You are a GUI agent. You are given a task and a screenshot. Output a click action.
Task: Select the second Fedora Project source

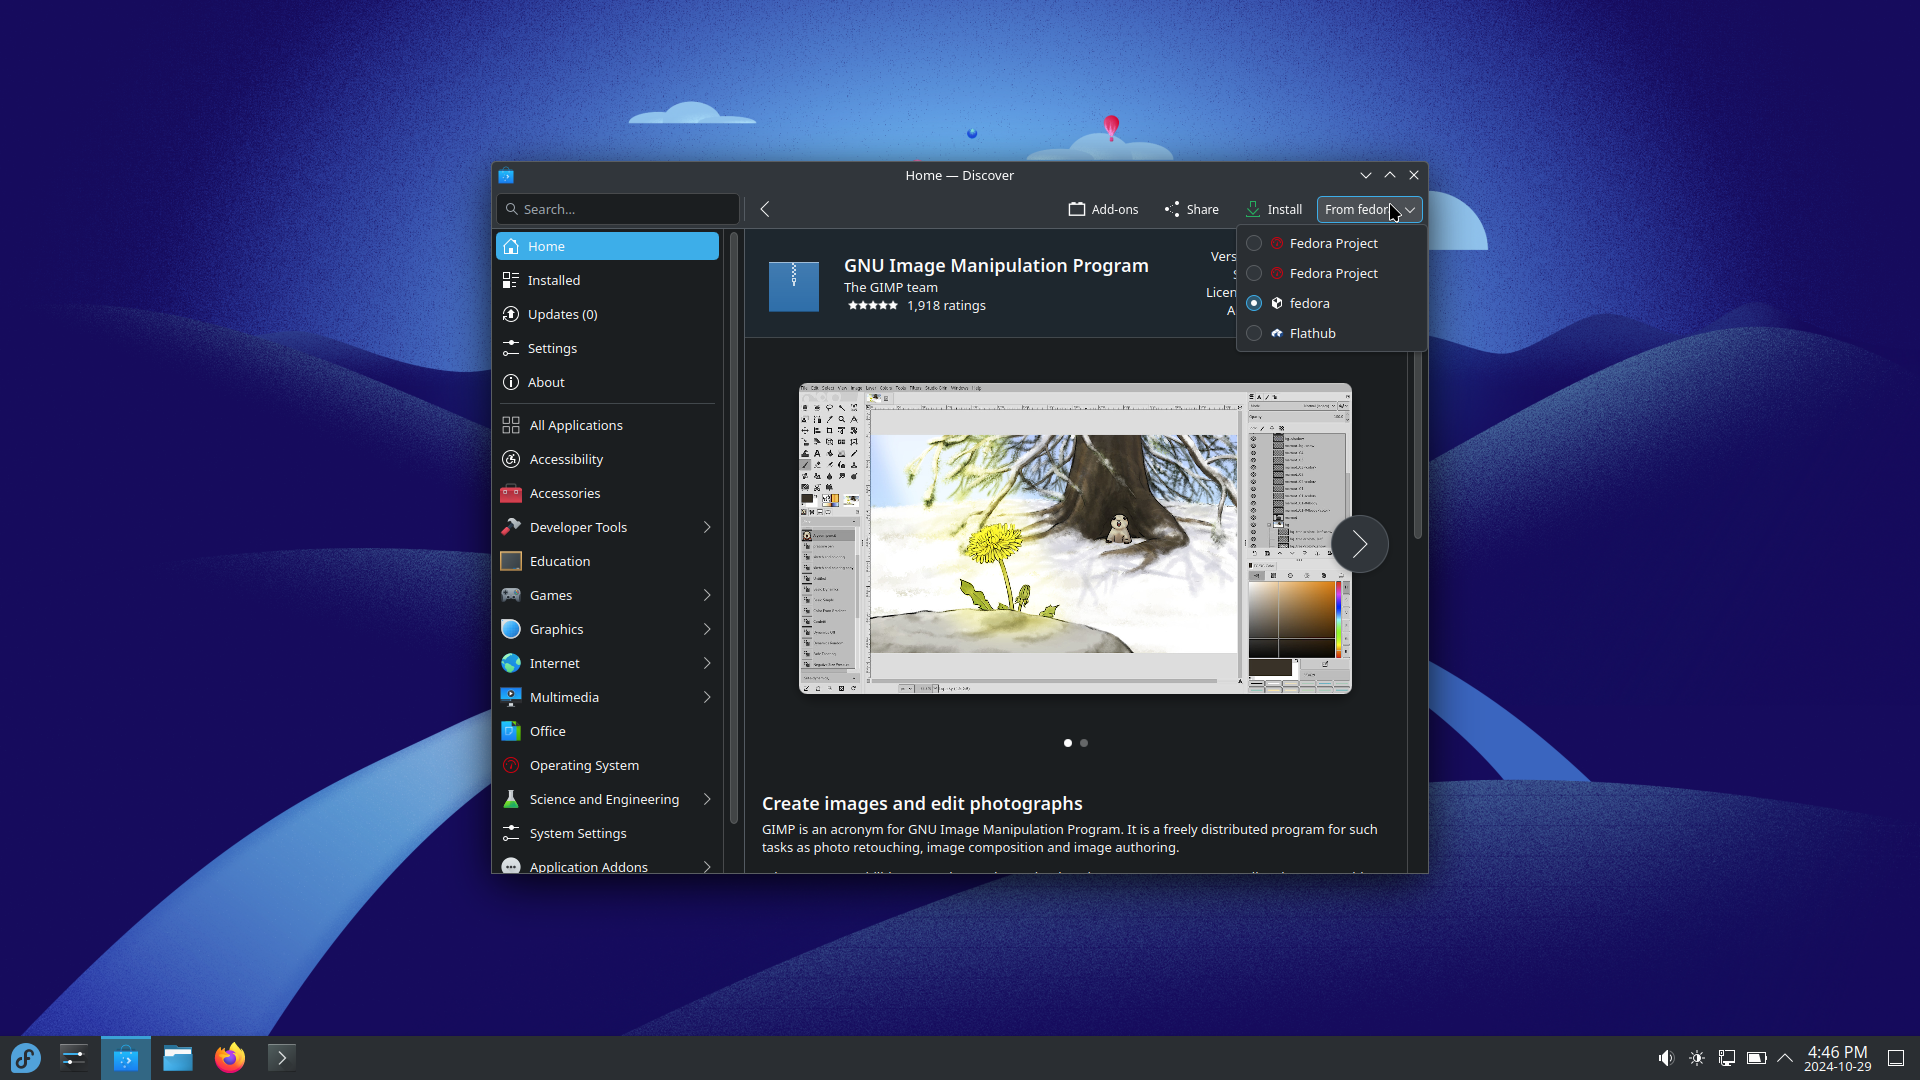(x=1332, y=273)
